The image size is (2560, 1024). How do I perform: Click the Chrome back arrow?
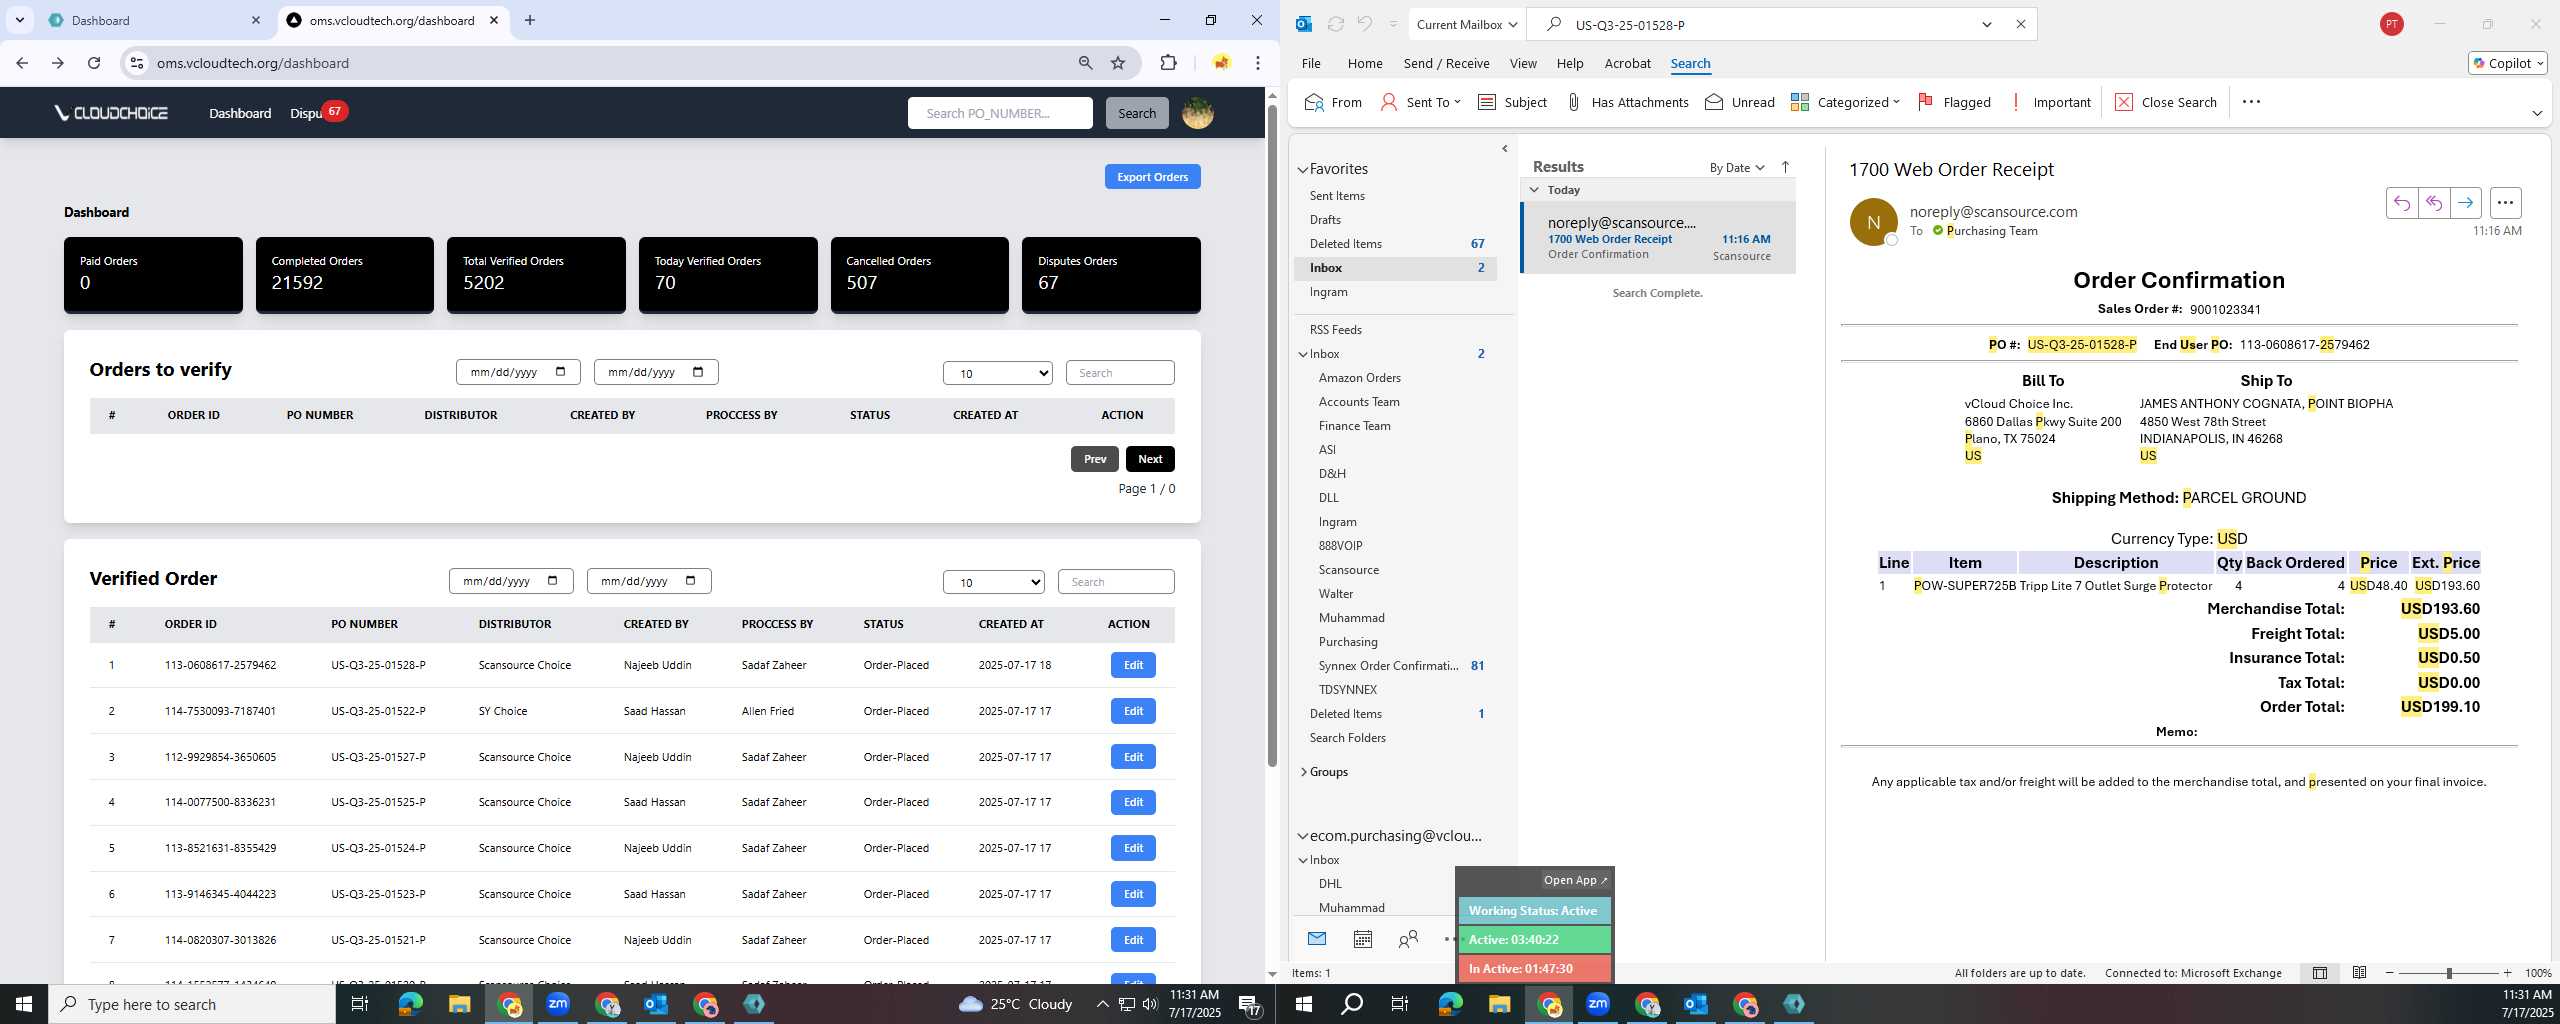coord(22,63)
